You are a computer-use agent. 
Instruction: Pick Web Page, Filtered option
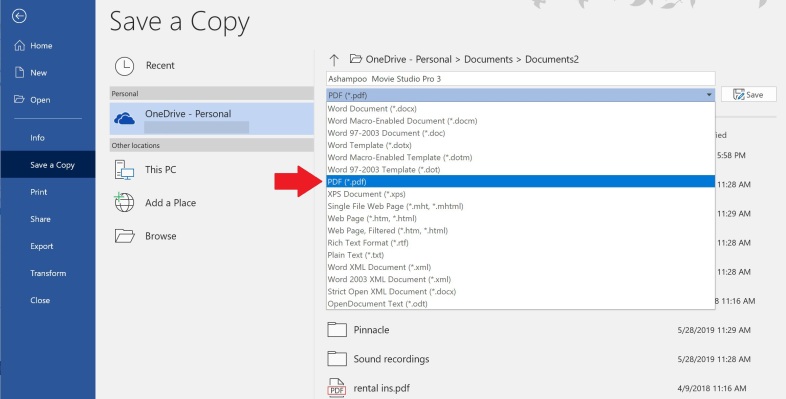520,231
